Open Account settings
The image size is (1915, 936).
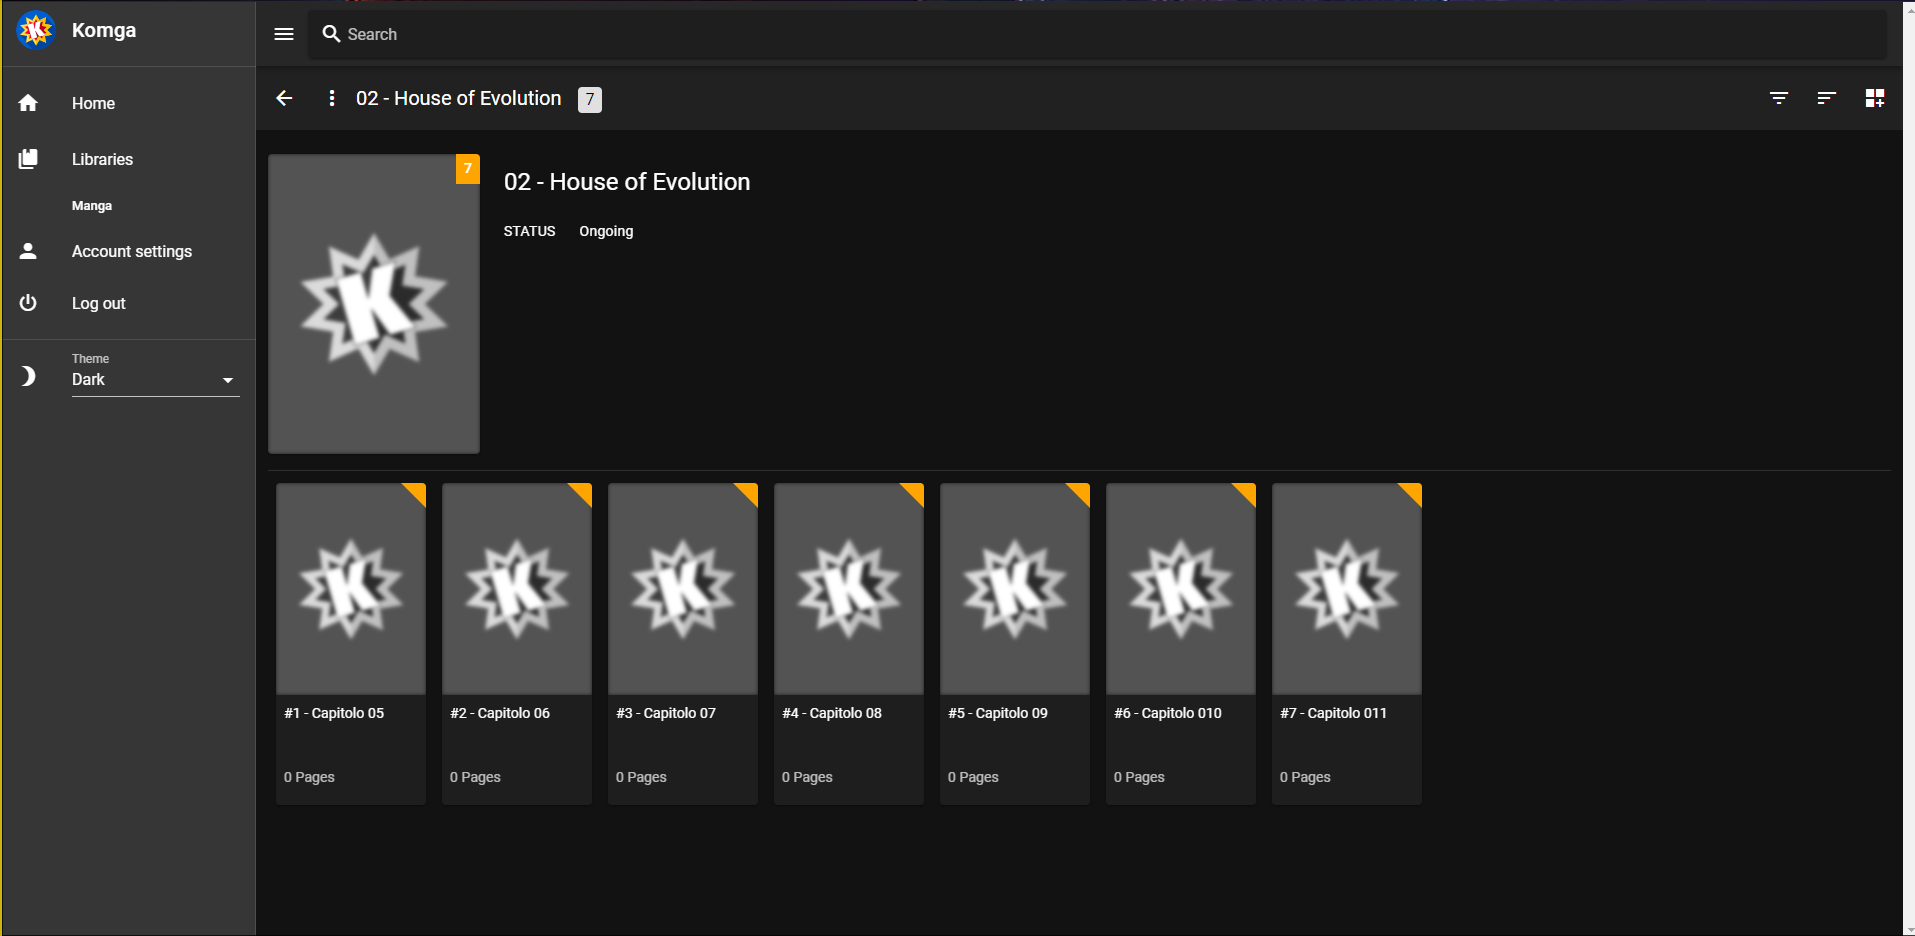coord(129,251)
